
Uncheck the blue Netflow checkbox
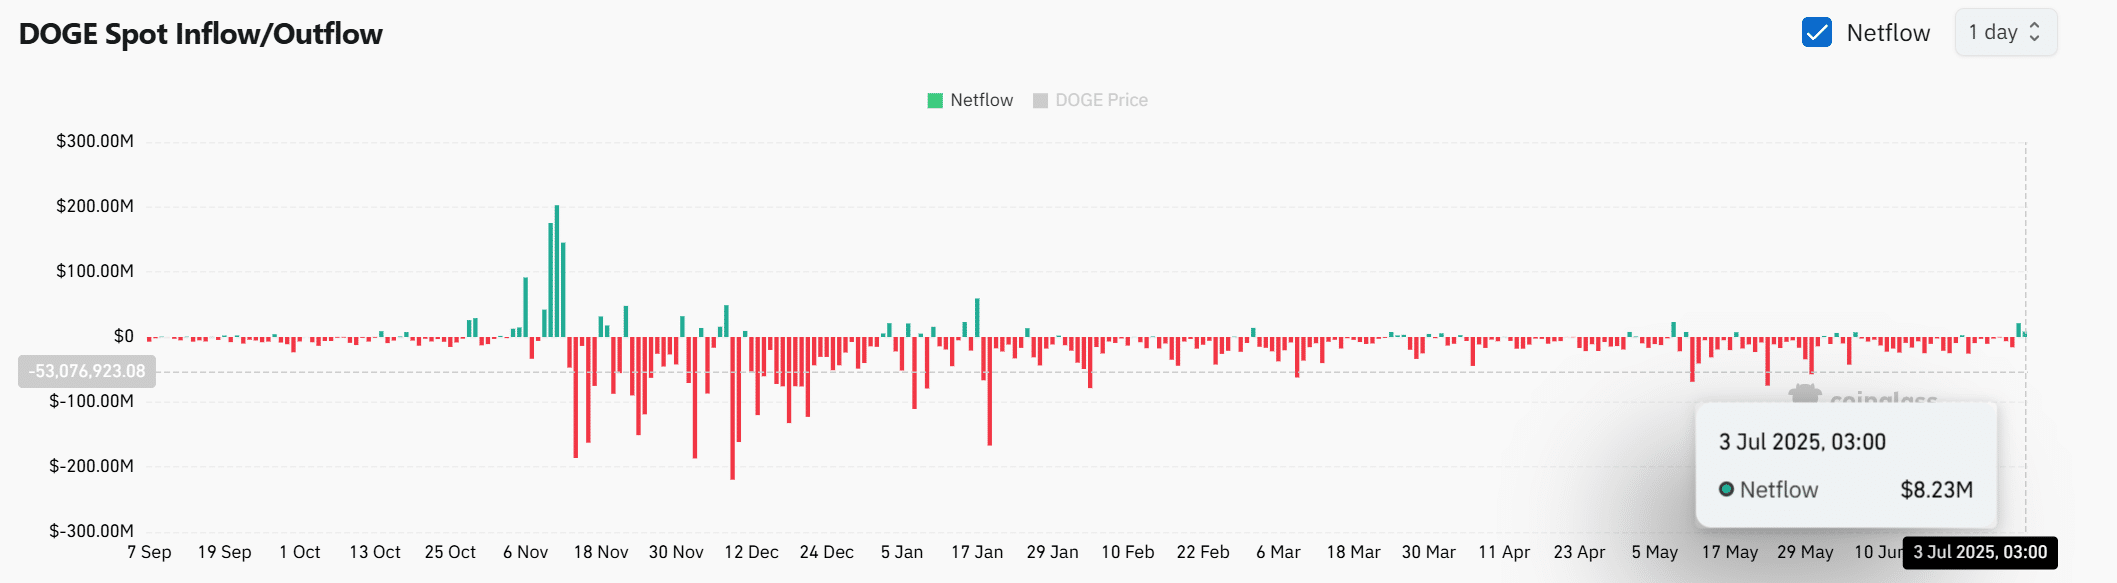point(1816,33)
